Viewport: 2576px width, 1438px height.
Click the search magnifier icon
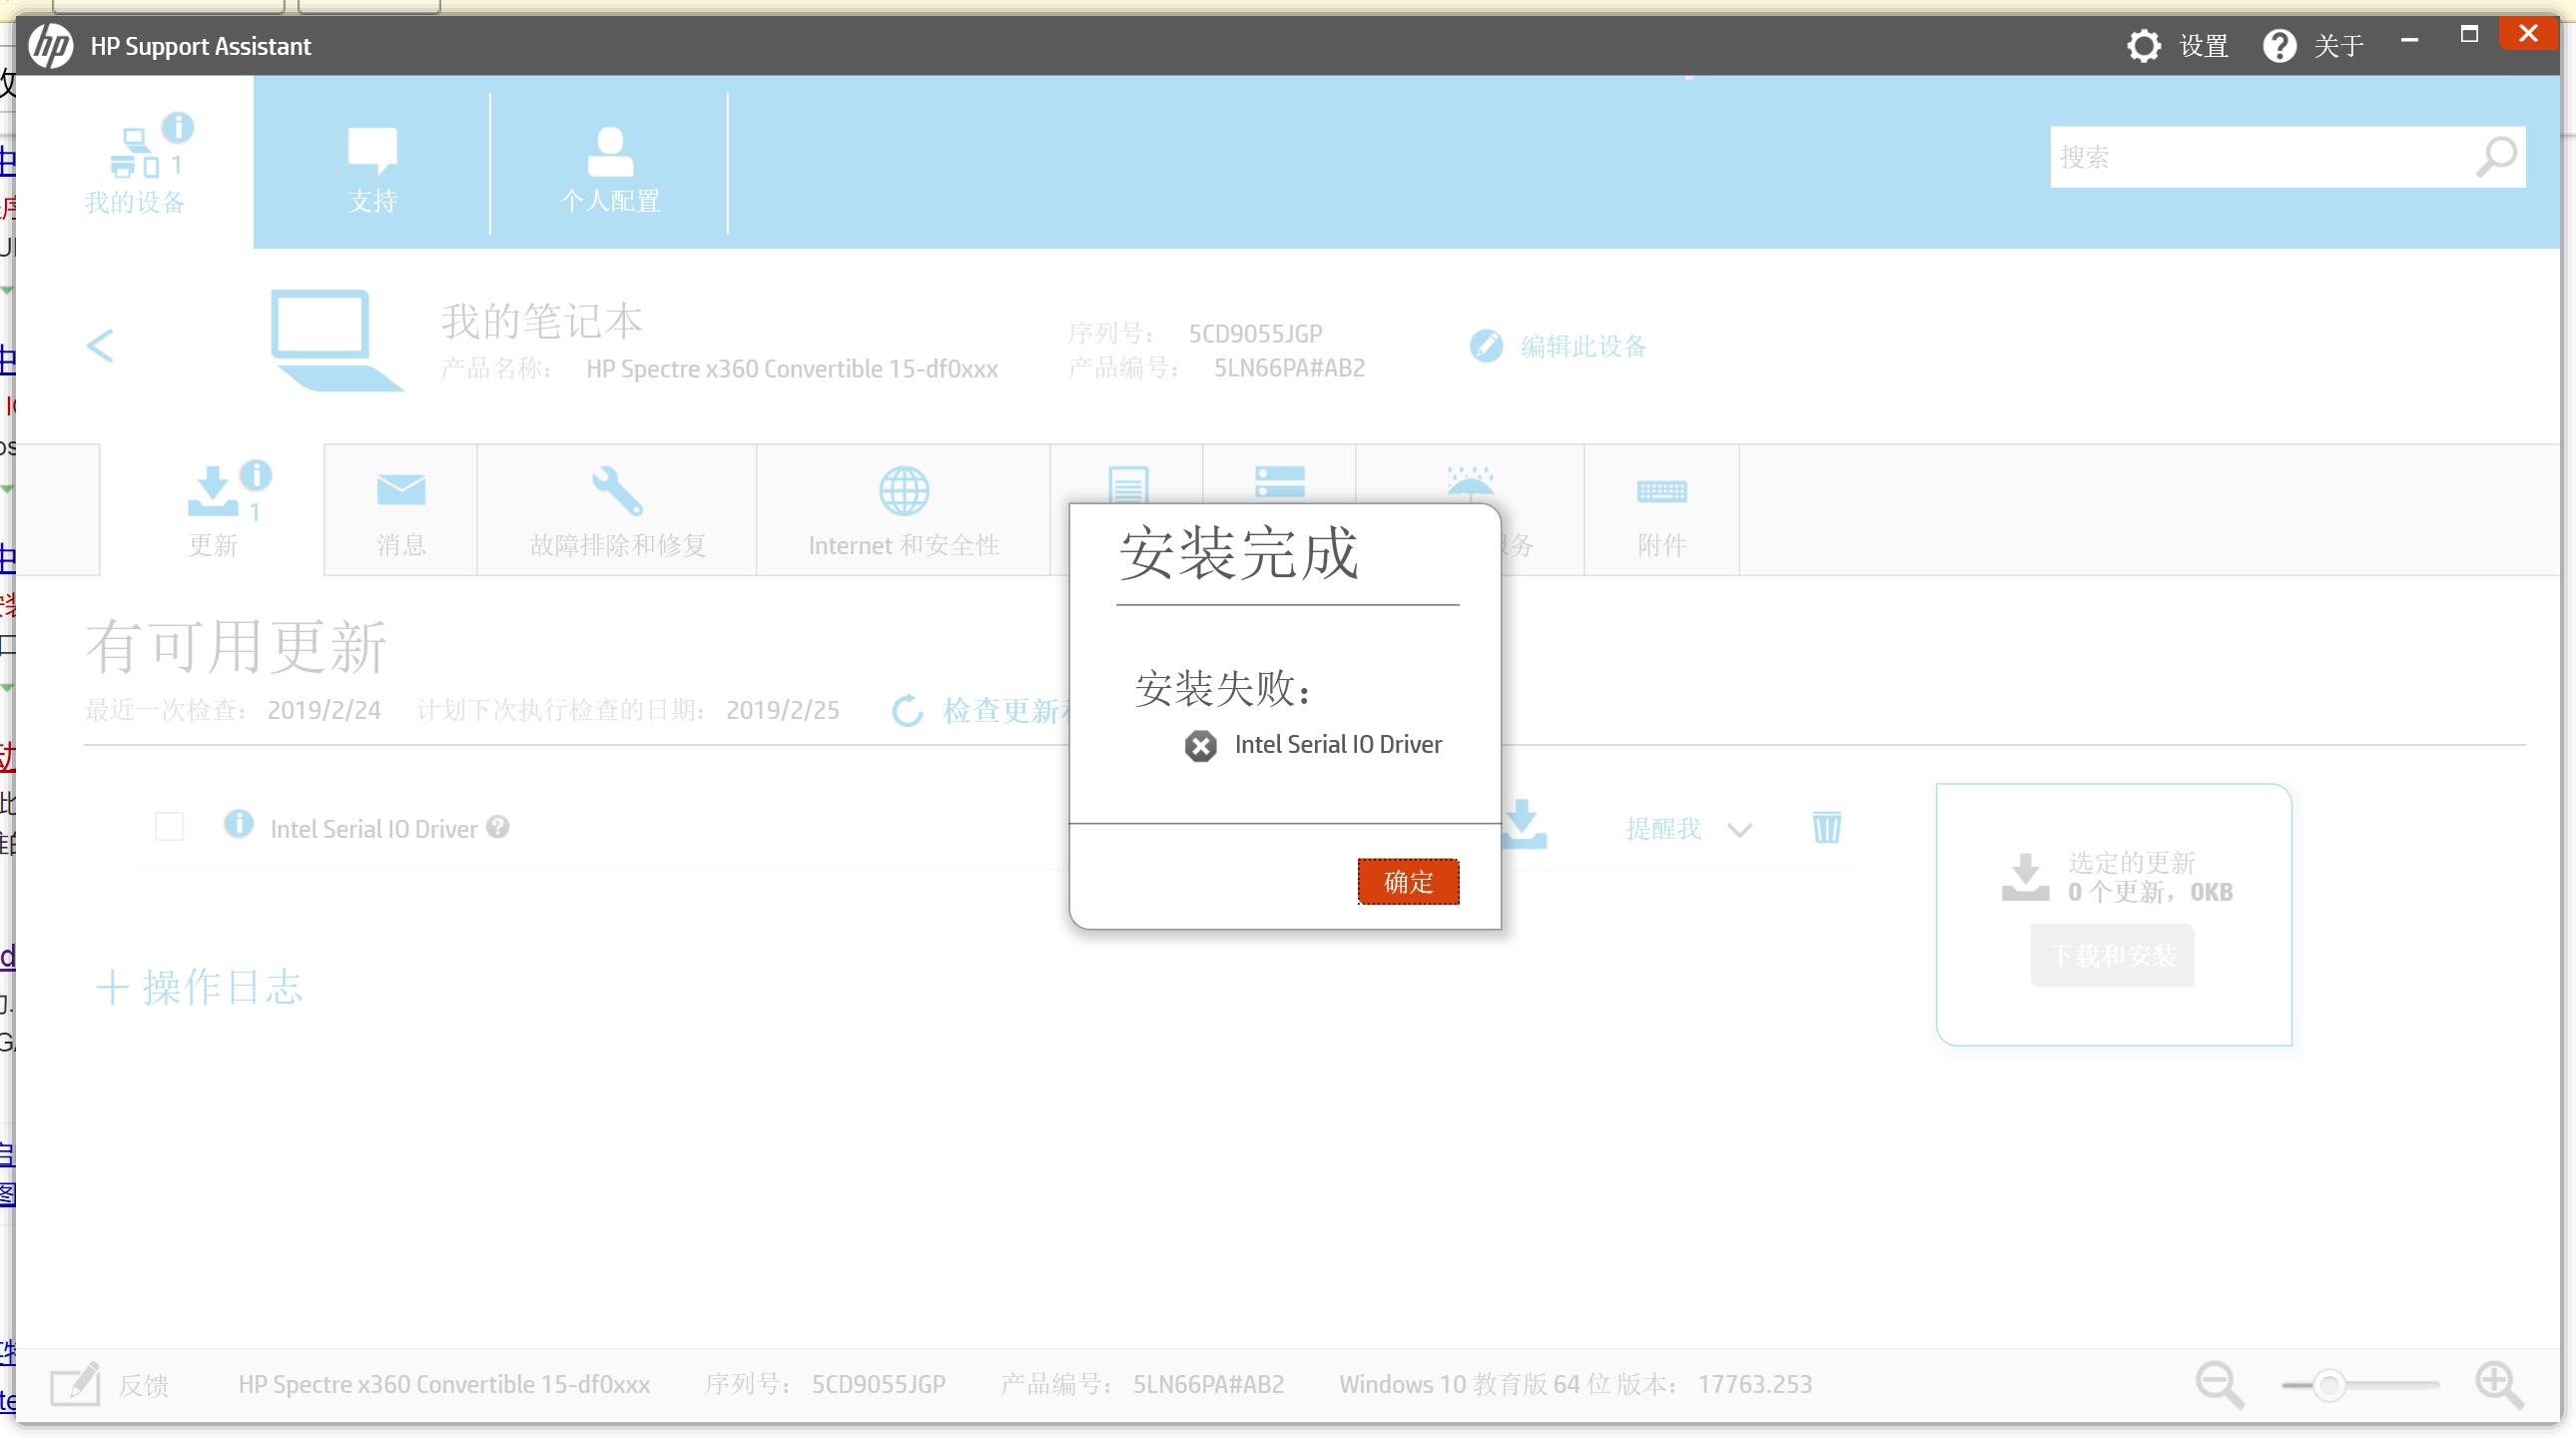pos(2495,157)
